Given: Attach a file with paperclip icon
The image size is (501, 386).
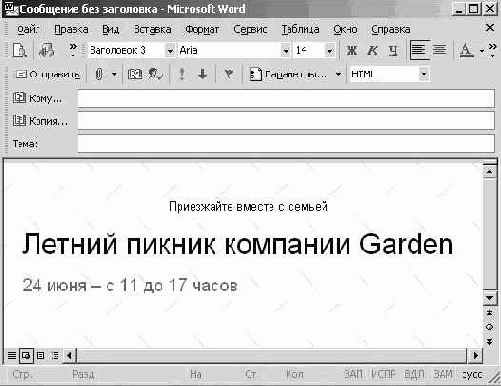Looking at the screenshot, I should click(99, 74).
